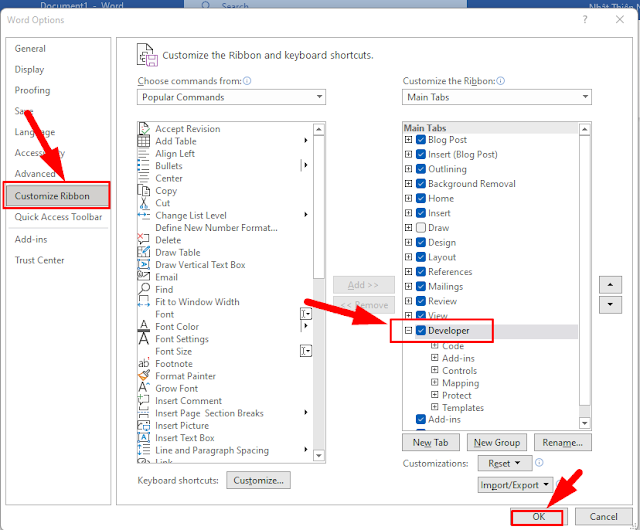Image resolution: width=640 pixels, height=530 pixels.
Task: Click the help question mark in the title bar
Action: click(x=585, y=20)
